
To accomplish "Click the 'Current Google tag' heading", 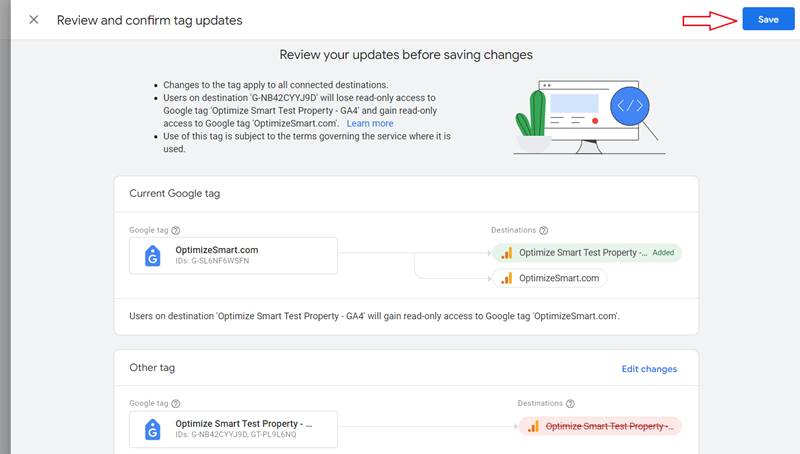I will 174,193.
